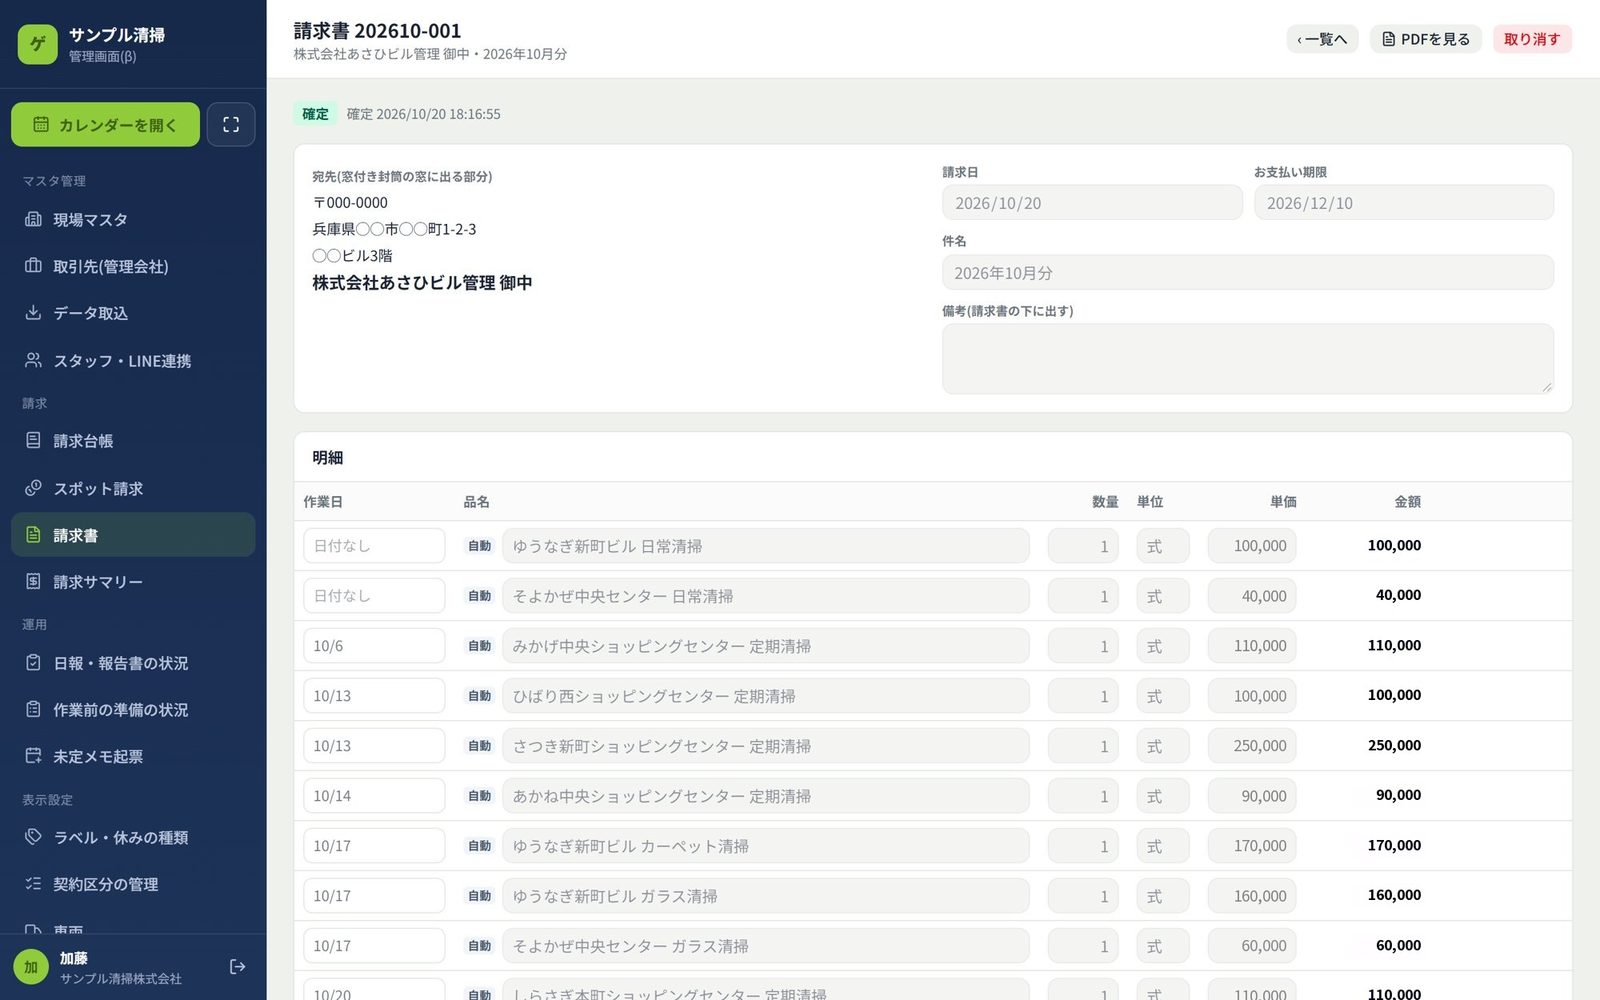Click unit field 式 in ひばり西ショッピングセンター row
The image size is (1600, 1000).
point(1163,696)
